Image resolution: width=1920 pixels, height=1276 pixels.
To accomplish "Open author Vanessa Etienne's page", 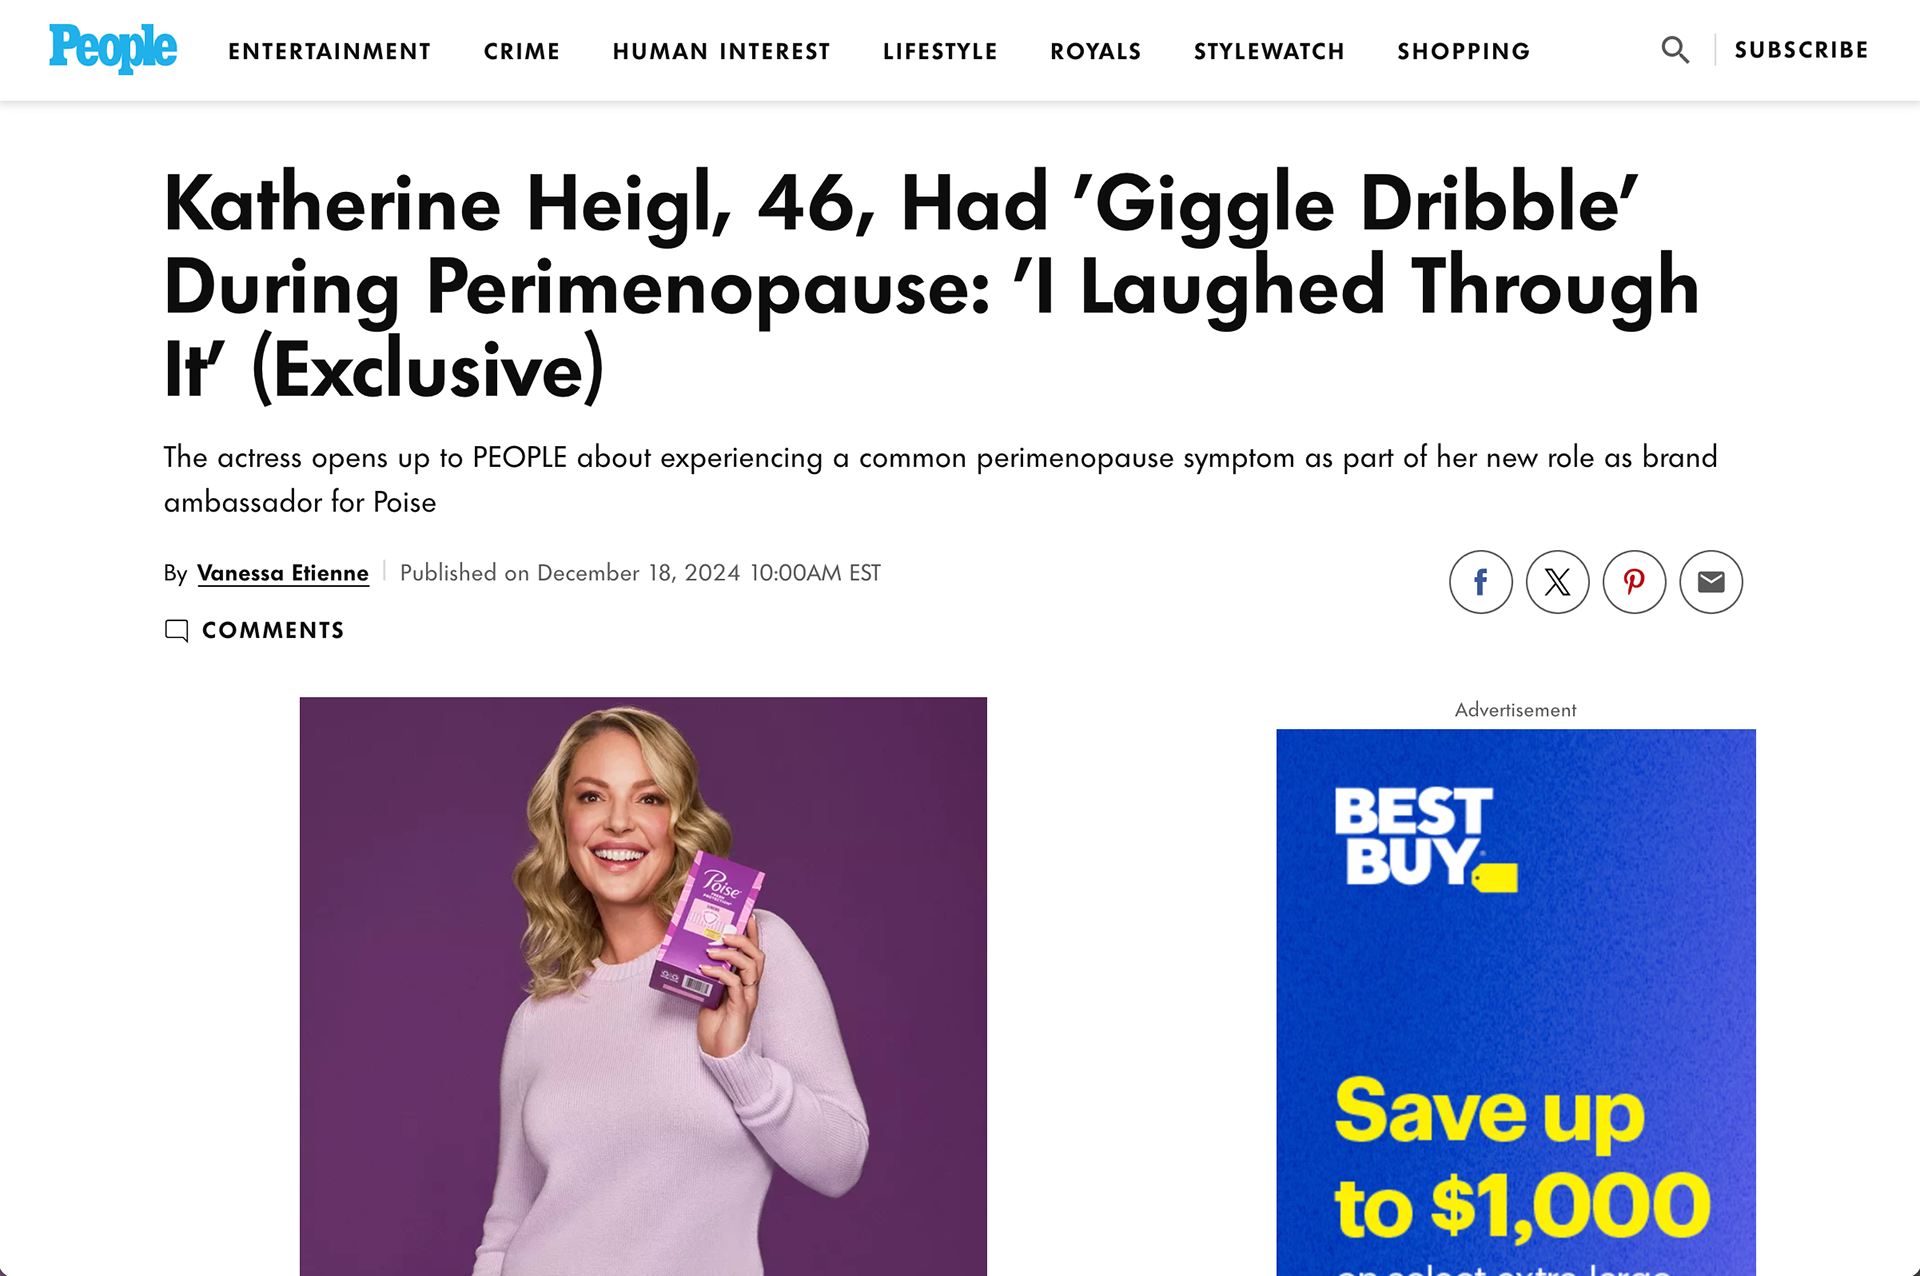I will (283, 573).
